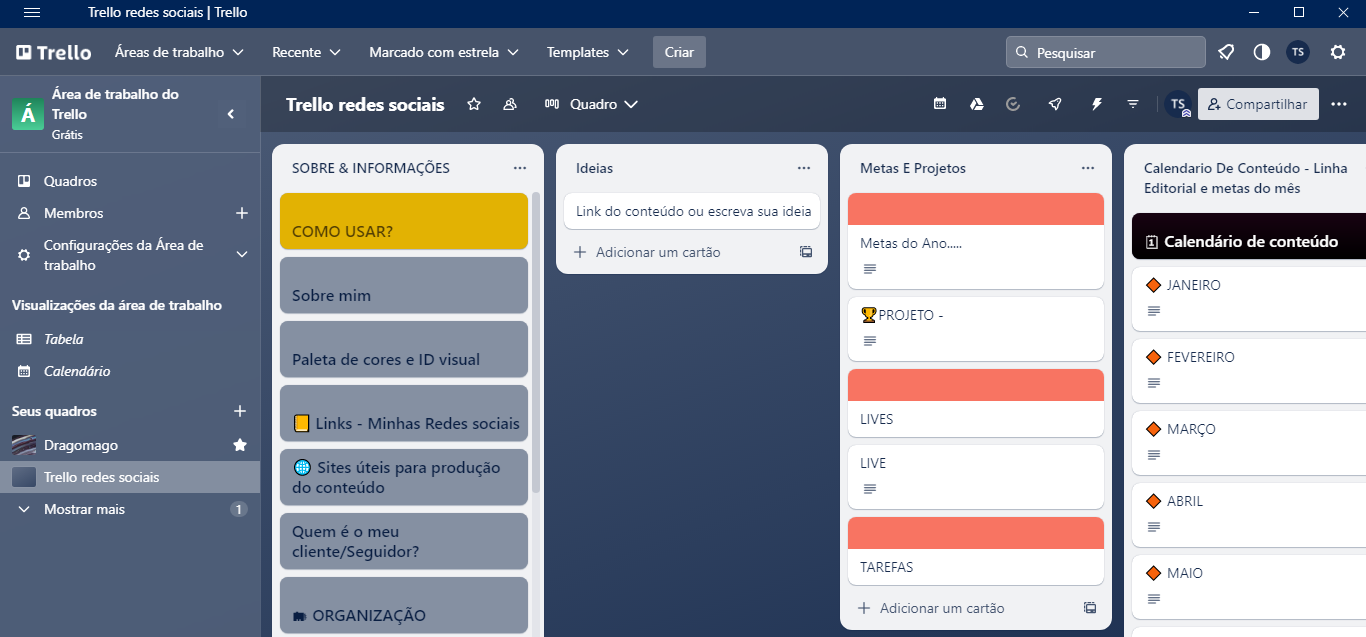Open the TAREFAS card with coral cover
This screenshot has height=637, width=1366.
point(976,551)
